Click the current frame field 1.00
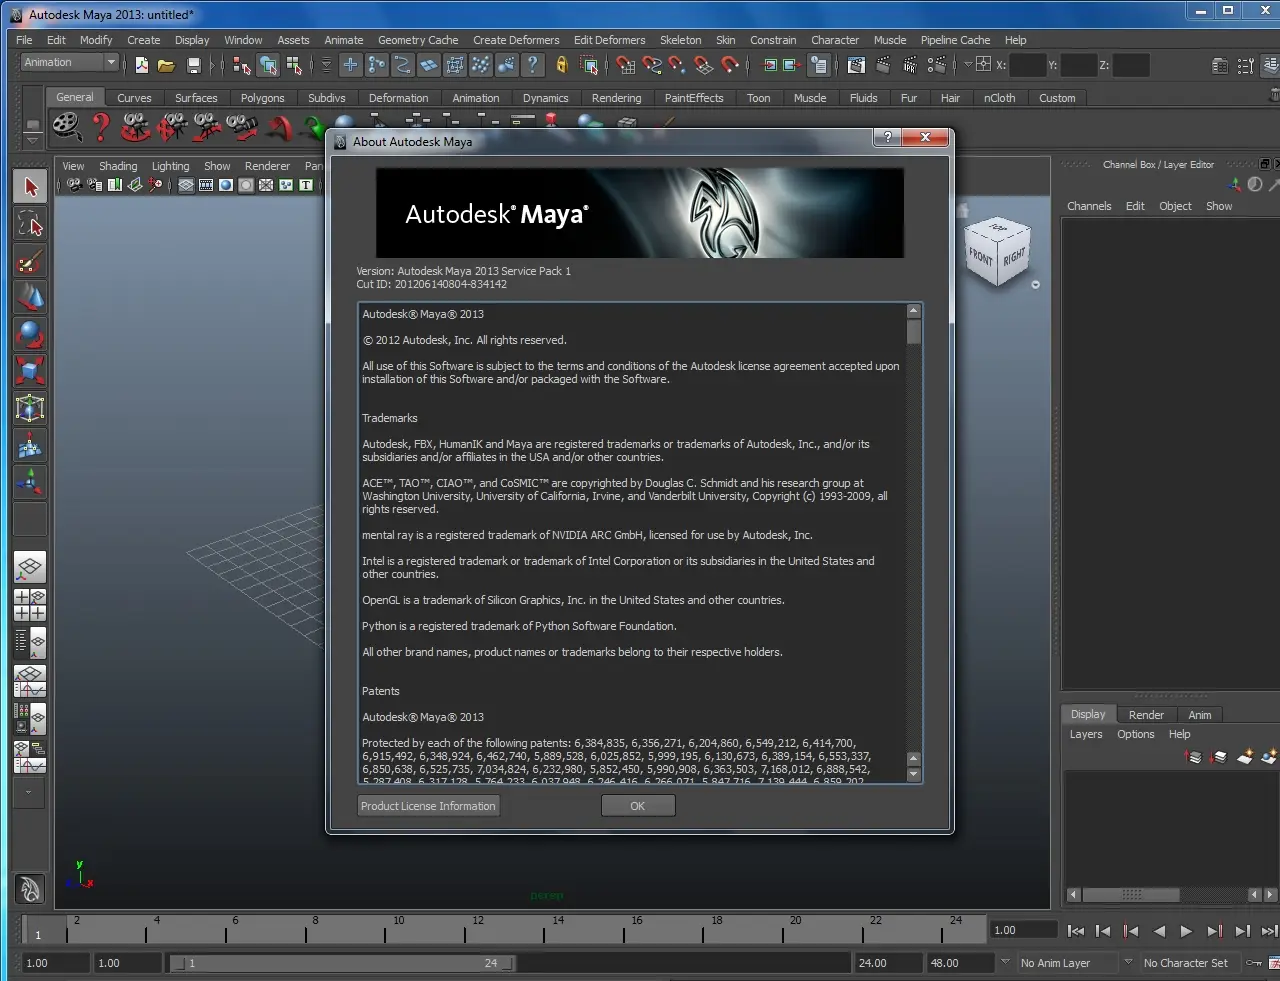The image size is (1280, 981). (x=1023, y=930)
